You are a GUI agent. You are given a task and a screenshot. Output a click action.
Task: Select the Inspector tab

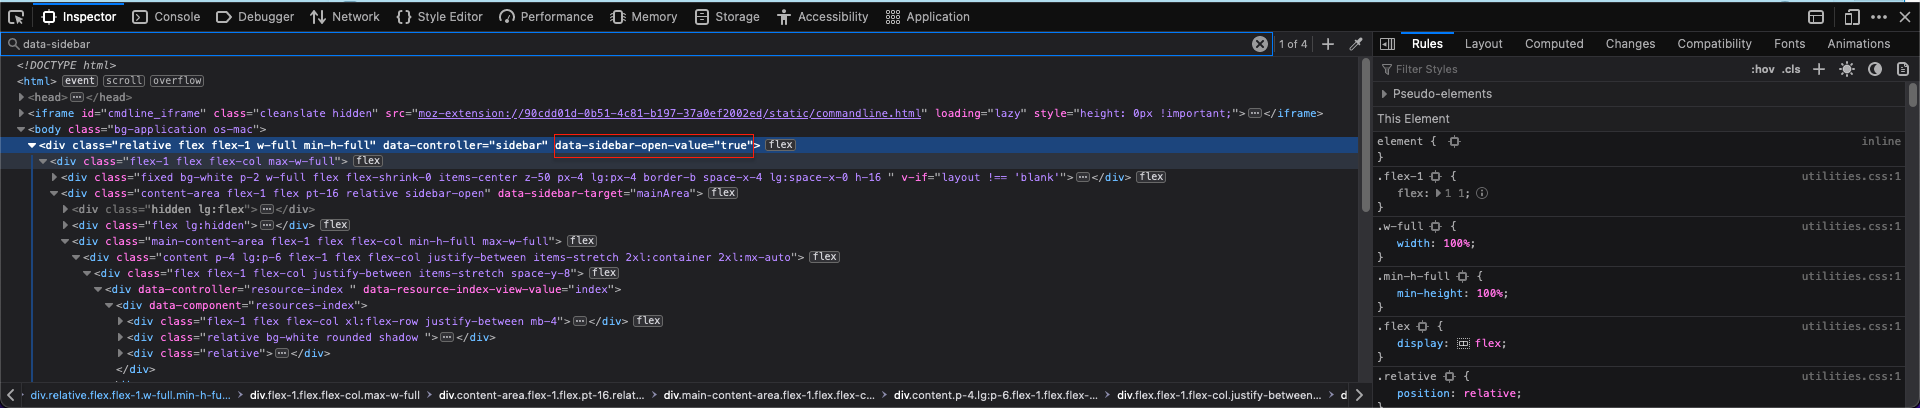(79, 17)
